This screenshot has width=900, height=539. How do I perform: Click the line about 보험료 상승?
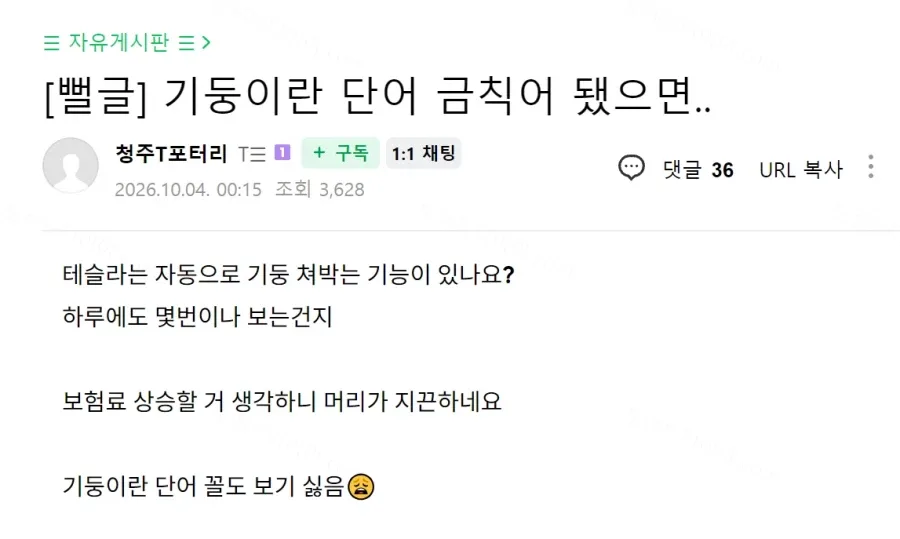coord(282,401)
